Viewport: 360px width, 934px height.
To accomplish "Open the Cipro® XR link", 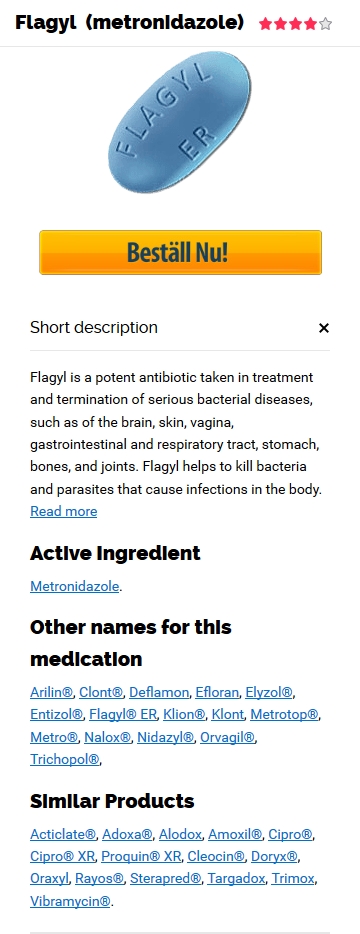I will tap(63, 857).
